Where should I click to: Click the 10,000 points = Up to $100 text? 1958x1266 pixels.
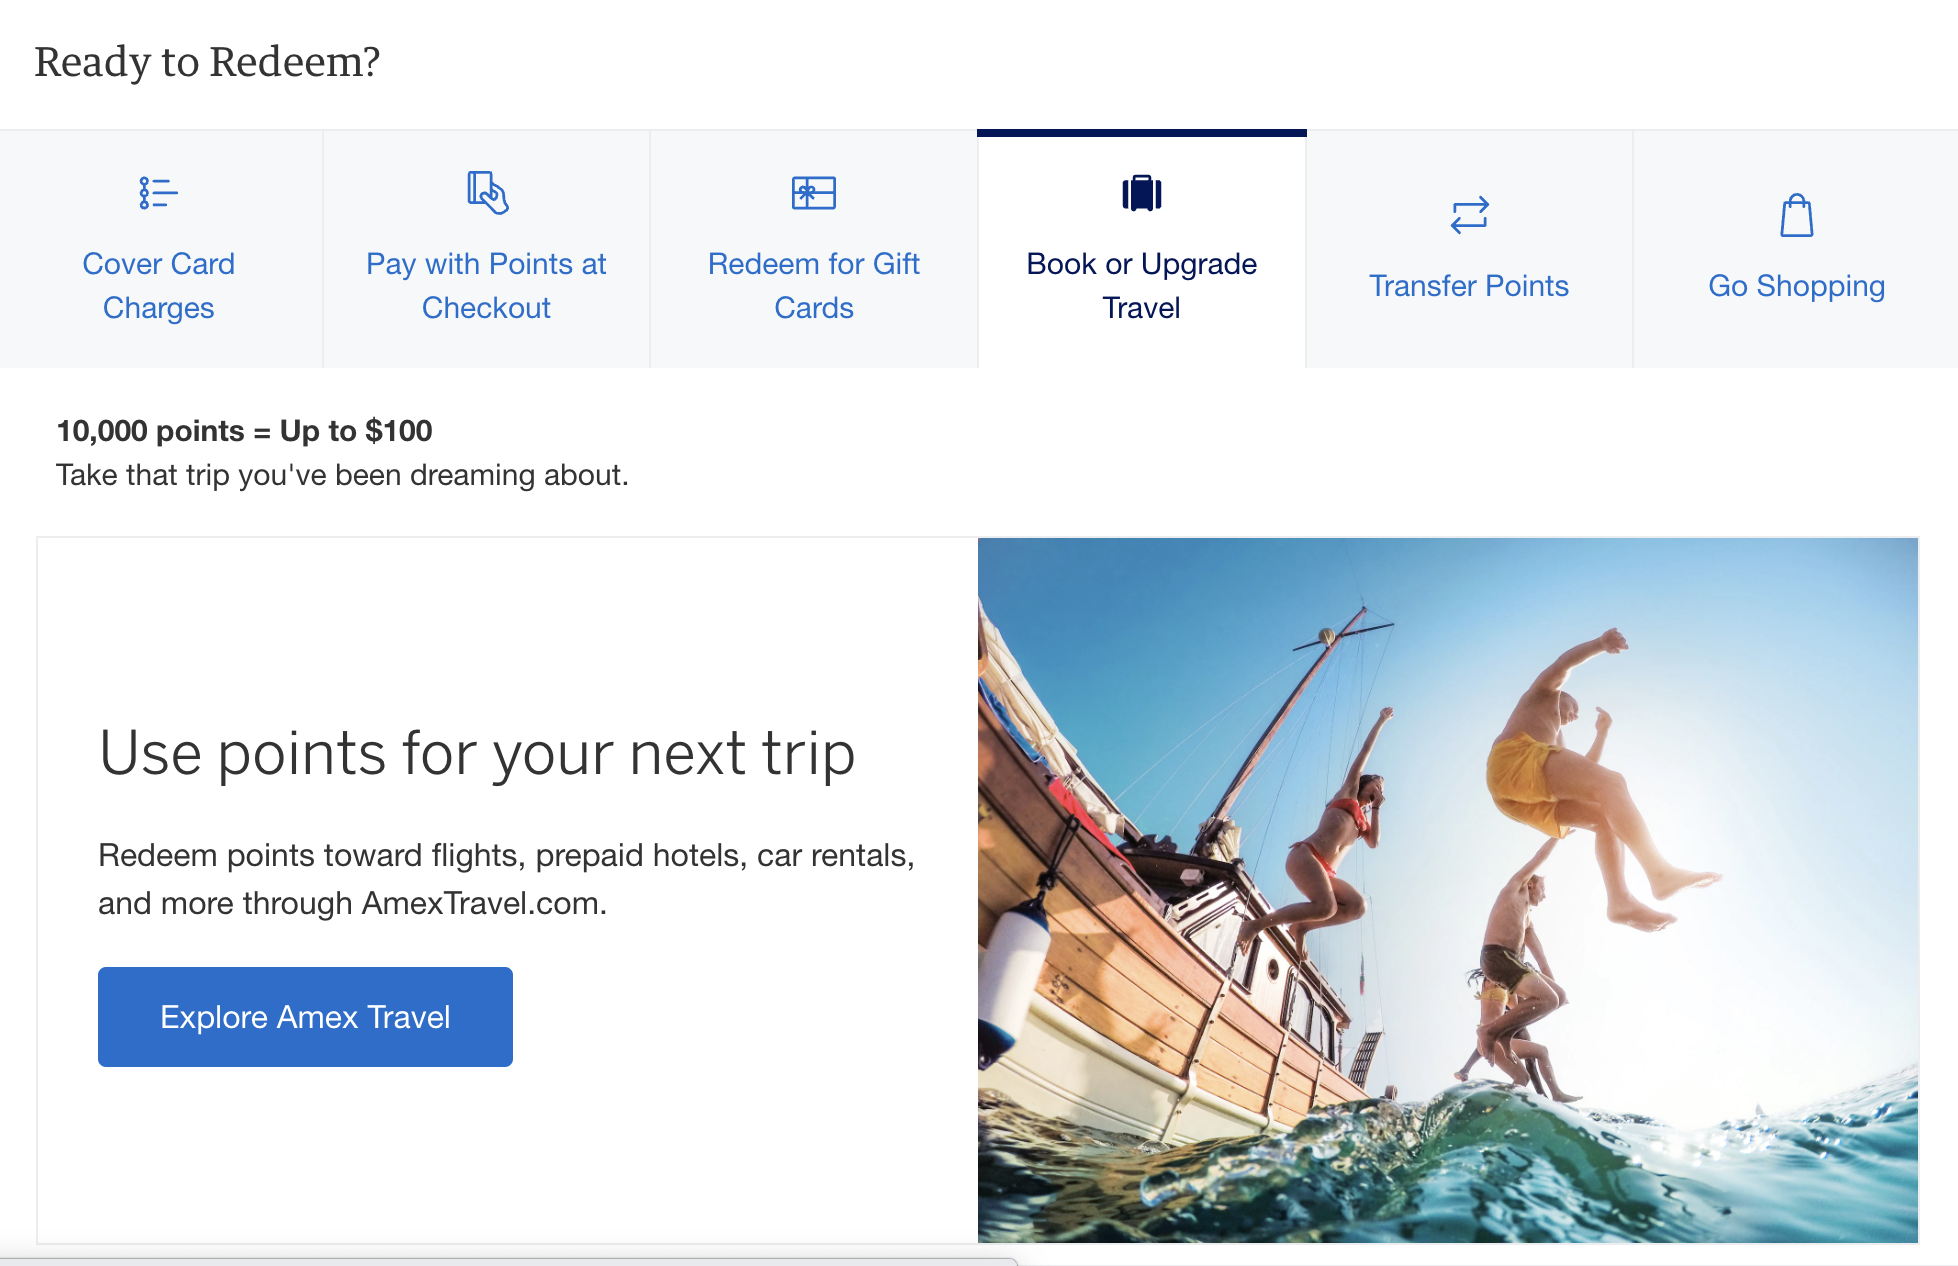coord(244,431)
